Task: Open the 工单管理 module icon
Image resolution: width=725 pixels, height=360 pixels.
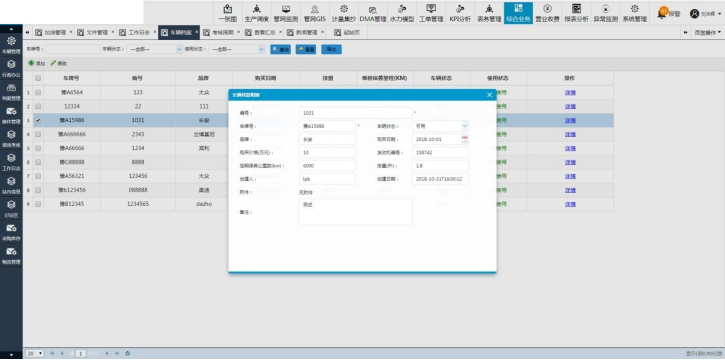Action: (x=431, y=13)
